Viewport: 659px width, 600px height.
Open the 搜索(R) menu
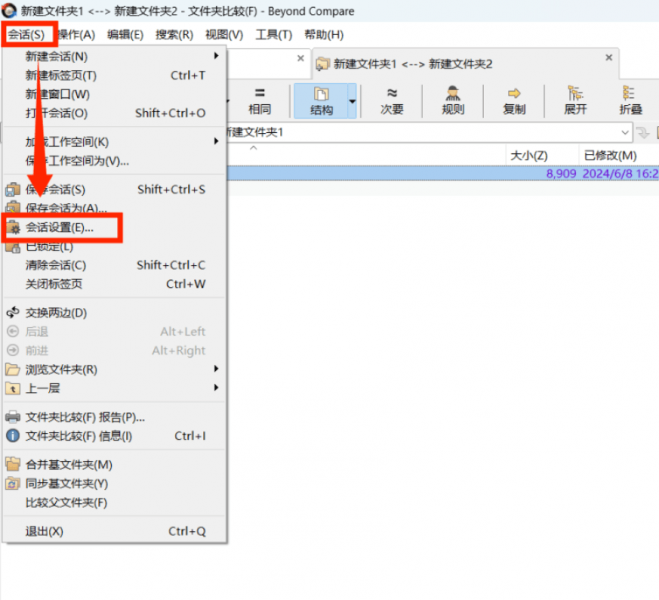point(174,34)
